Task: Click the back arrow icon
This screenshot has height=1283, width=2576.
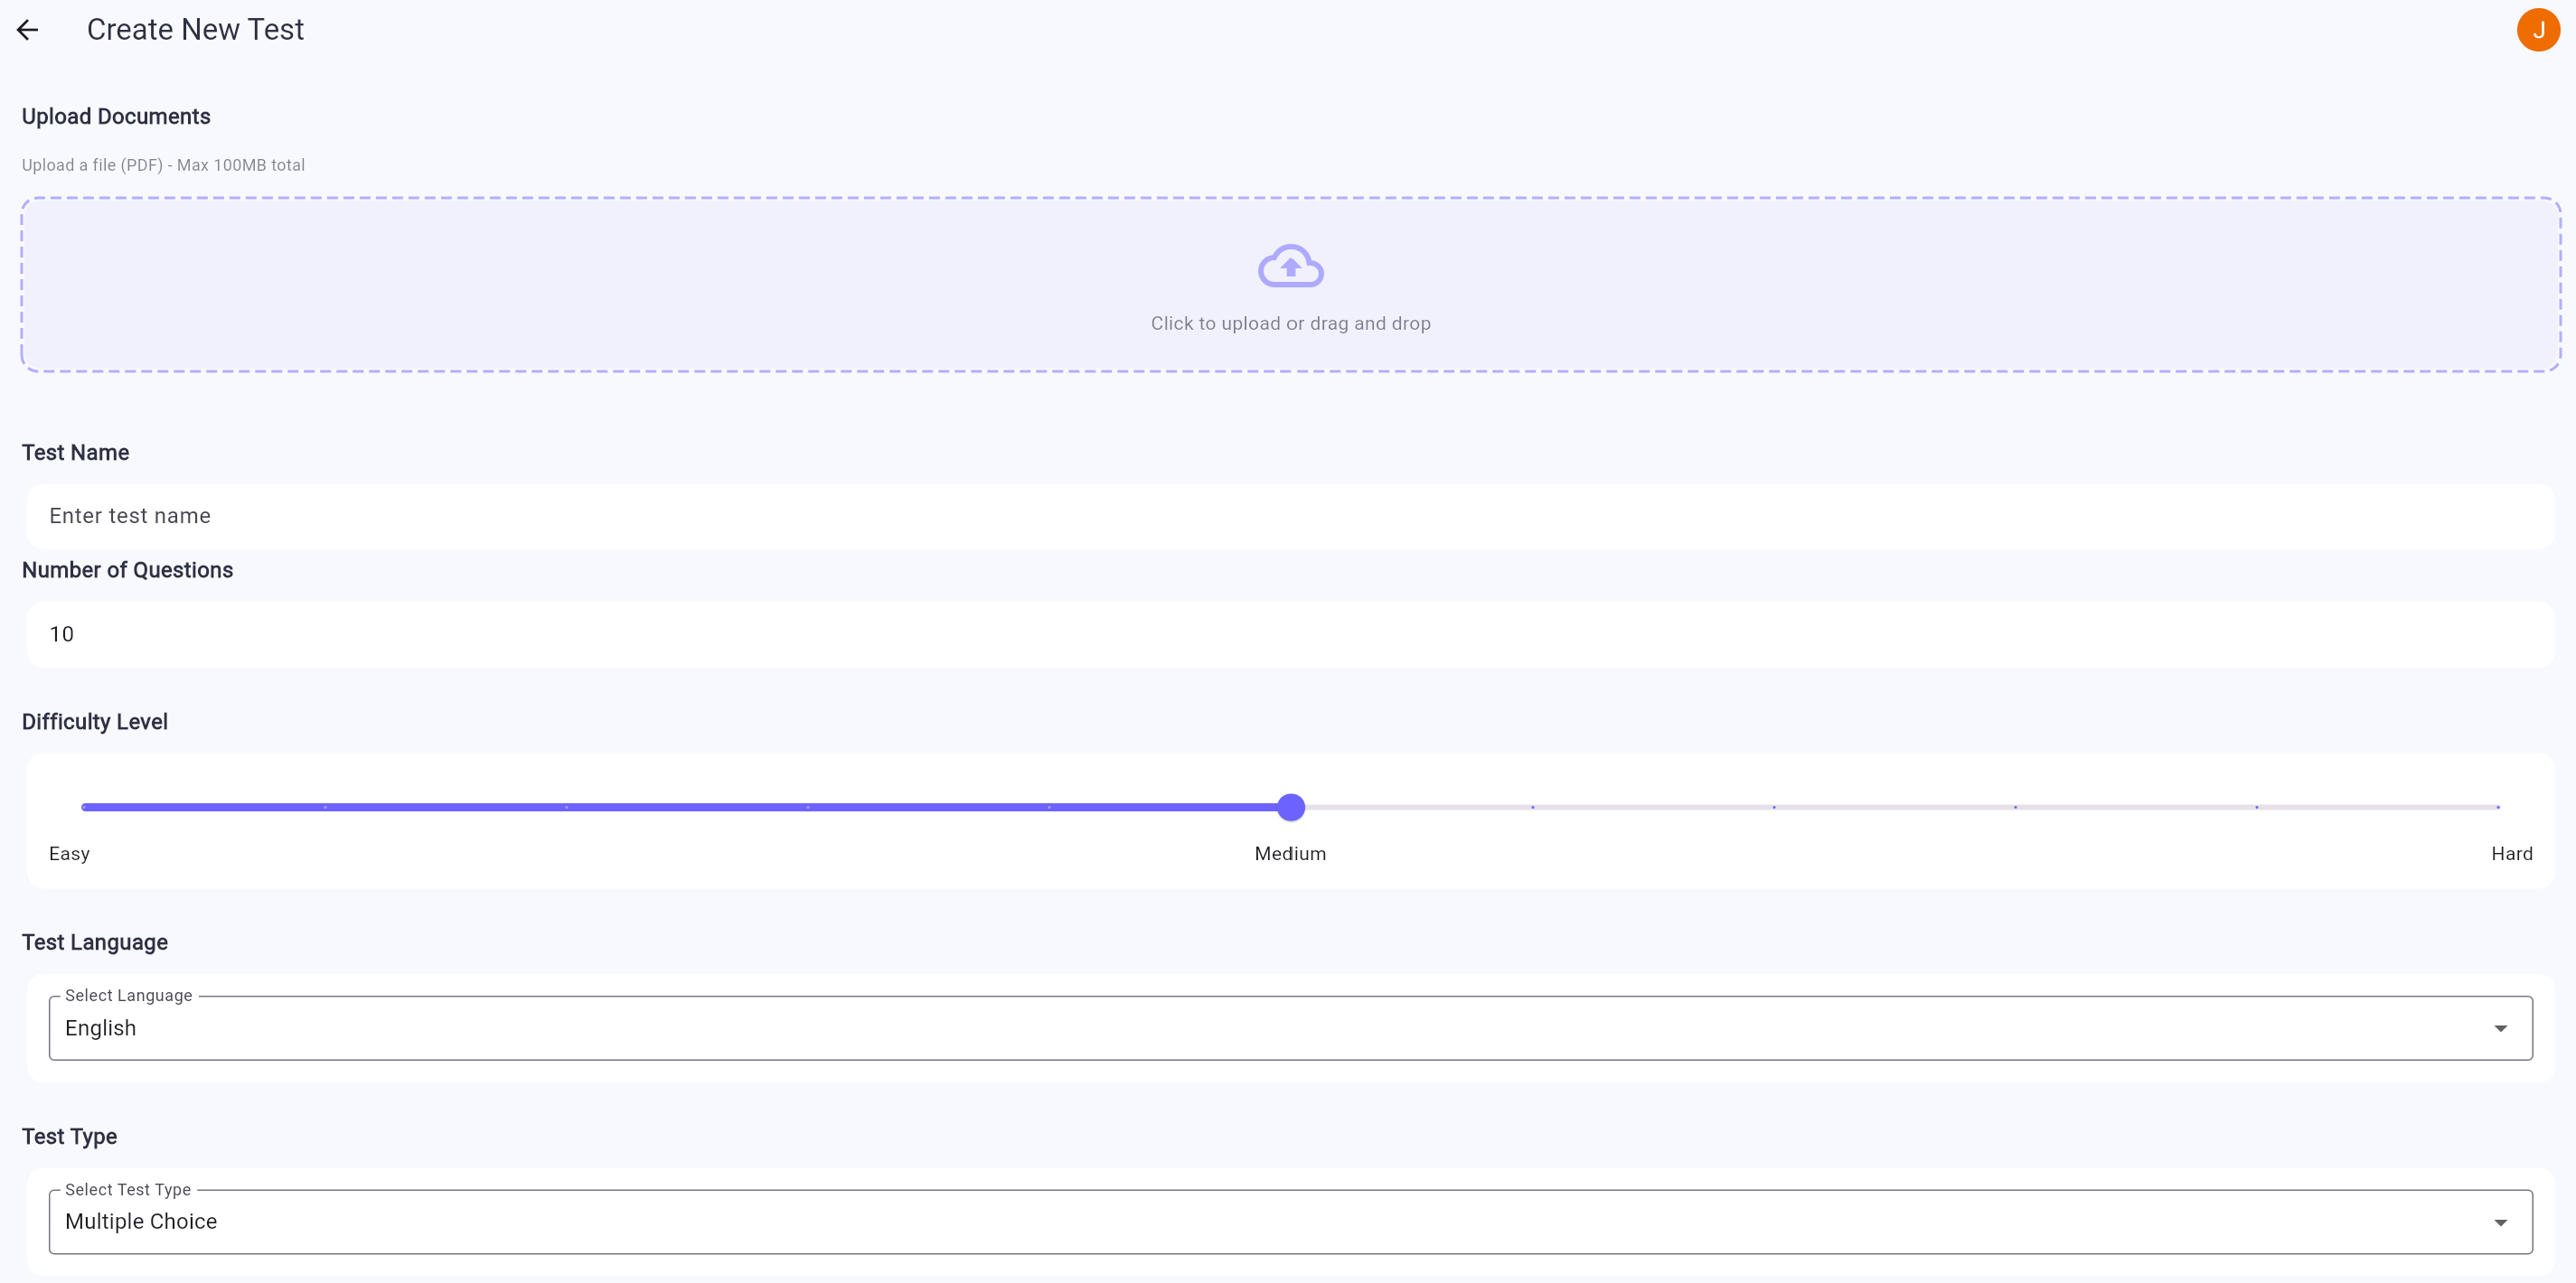Action: 28,30
